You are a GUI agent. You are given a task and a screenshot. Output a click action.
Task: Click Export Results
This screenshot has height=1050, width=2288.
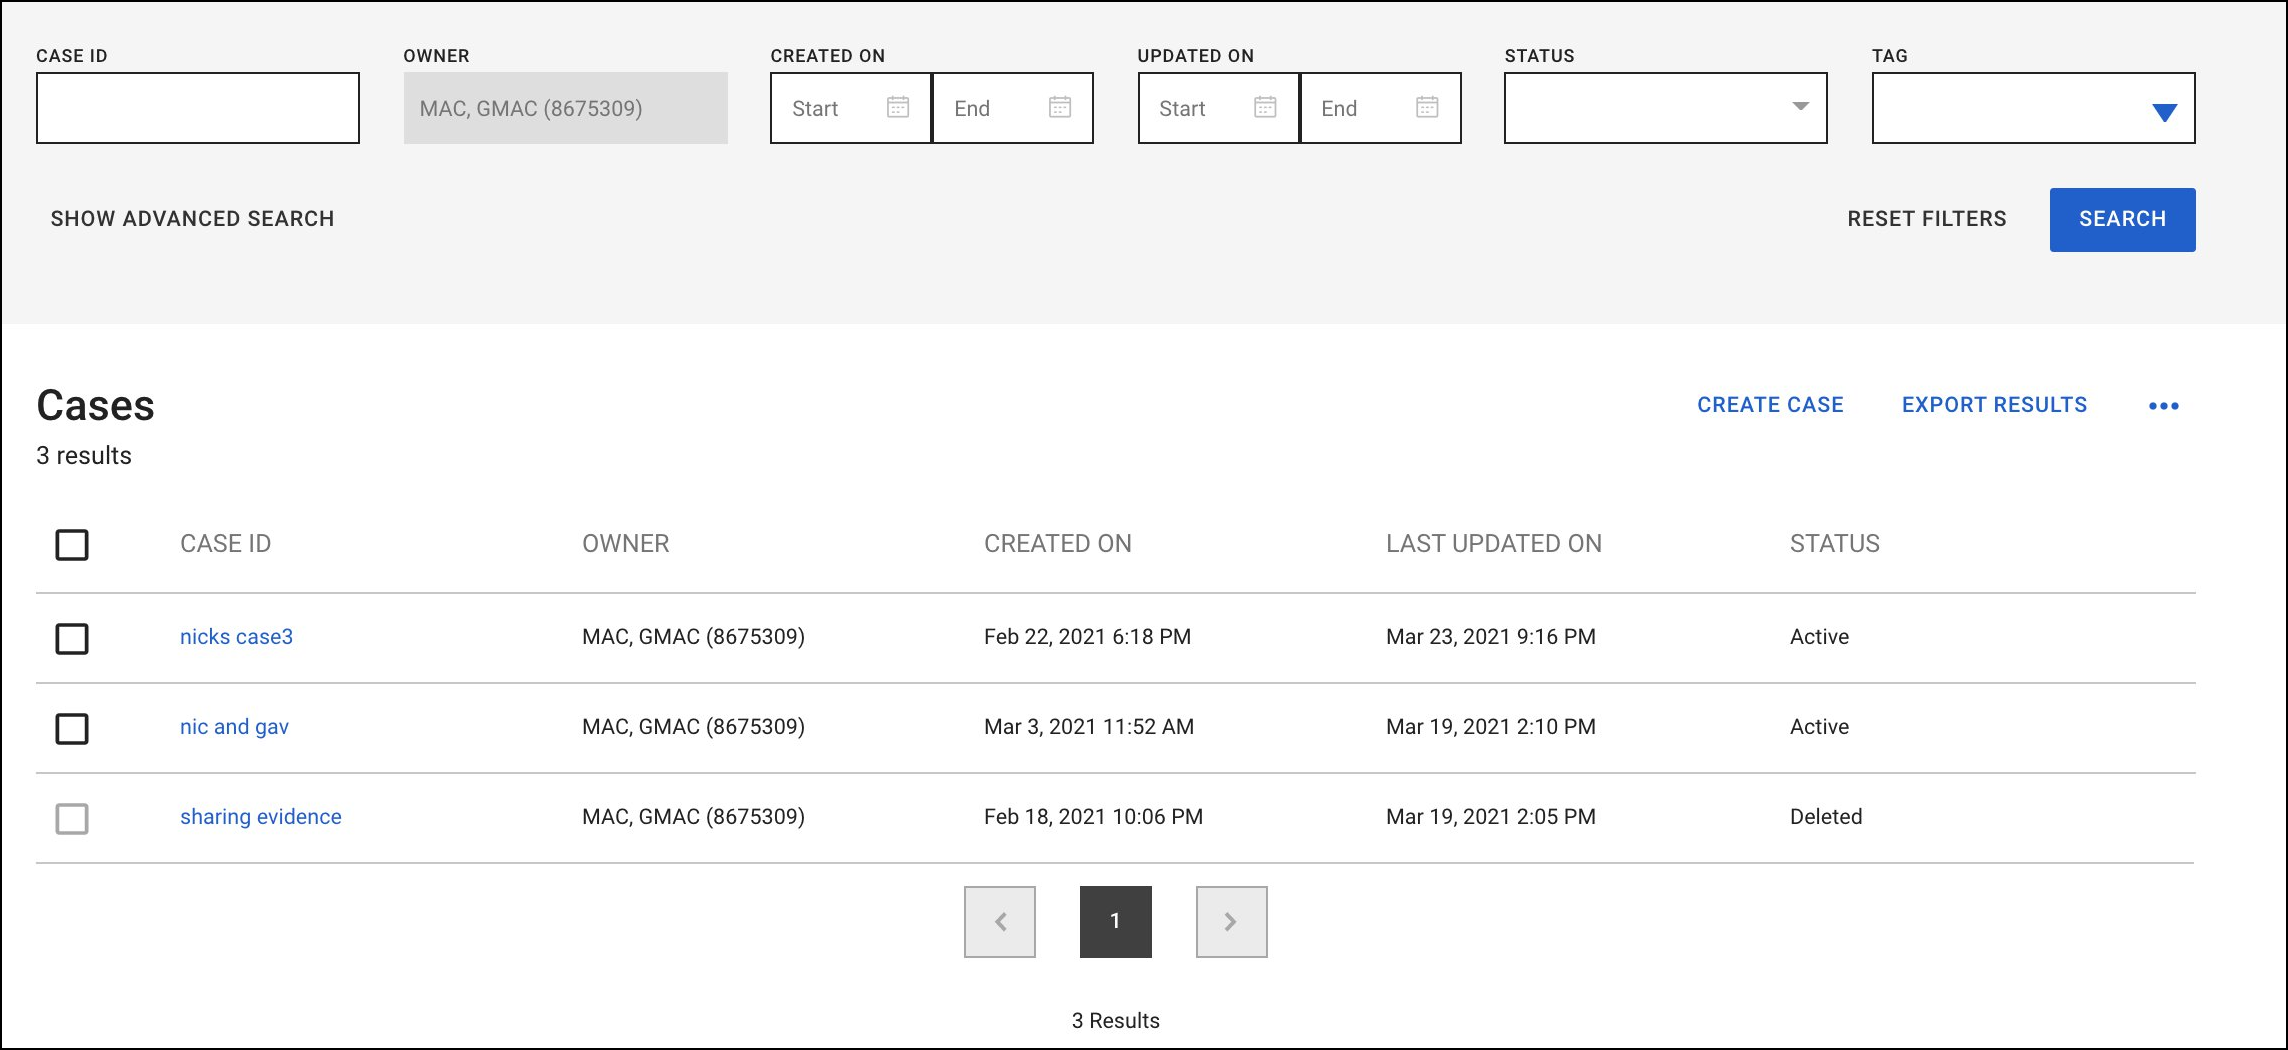tap(1994, 405)
